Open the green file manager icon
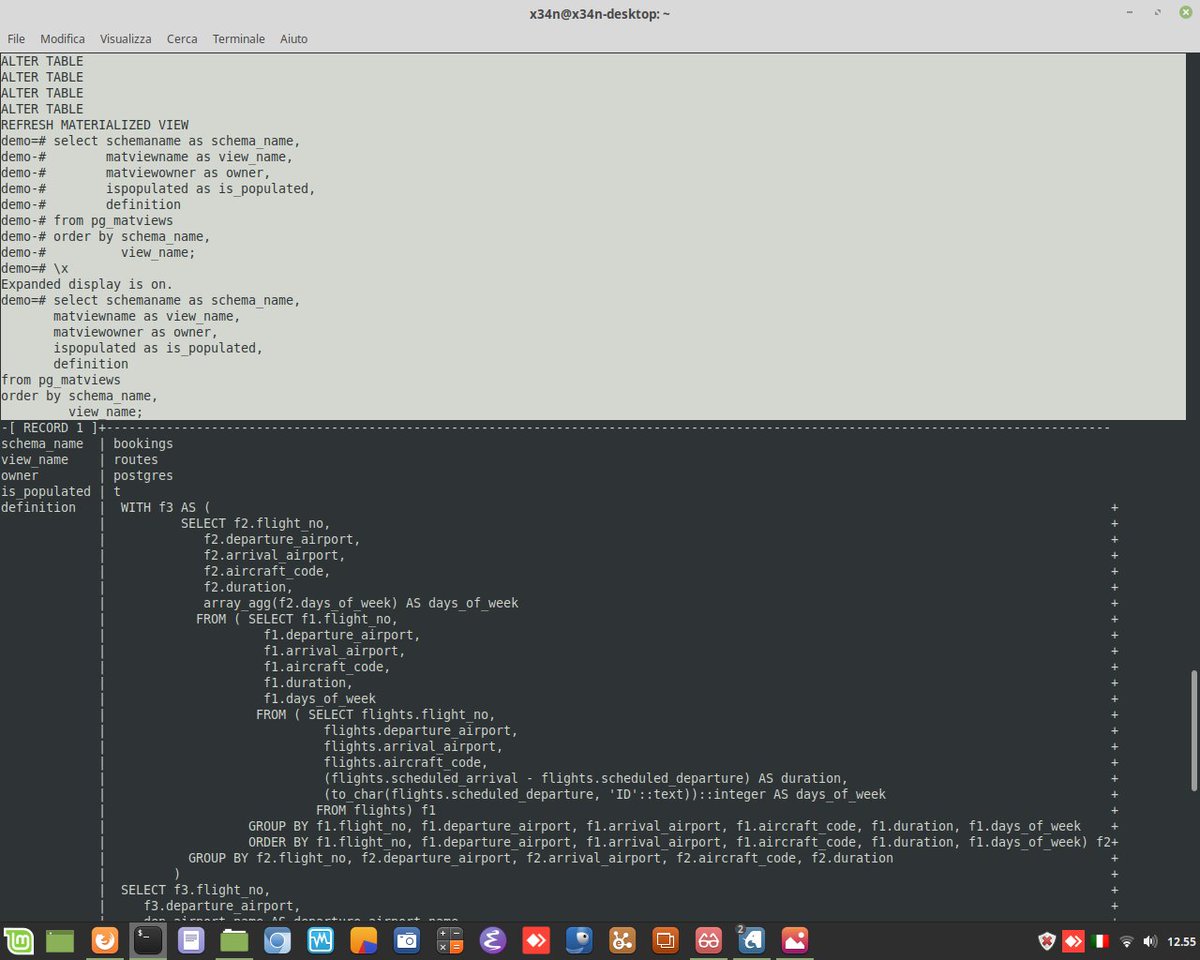1200x960 pixels. tap(234, 940)
